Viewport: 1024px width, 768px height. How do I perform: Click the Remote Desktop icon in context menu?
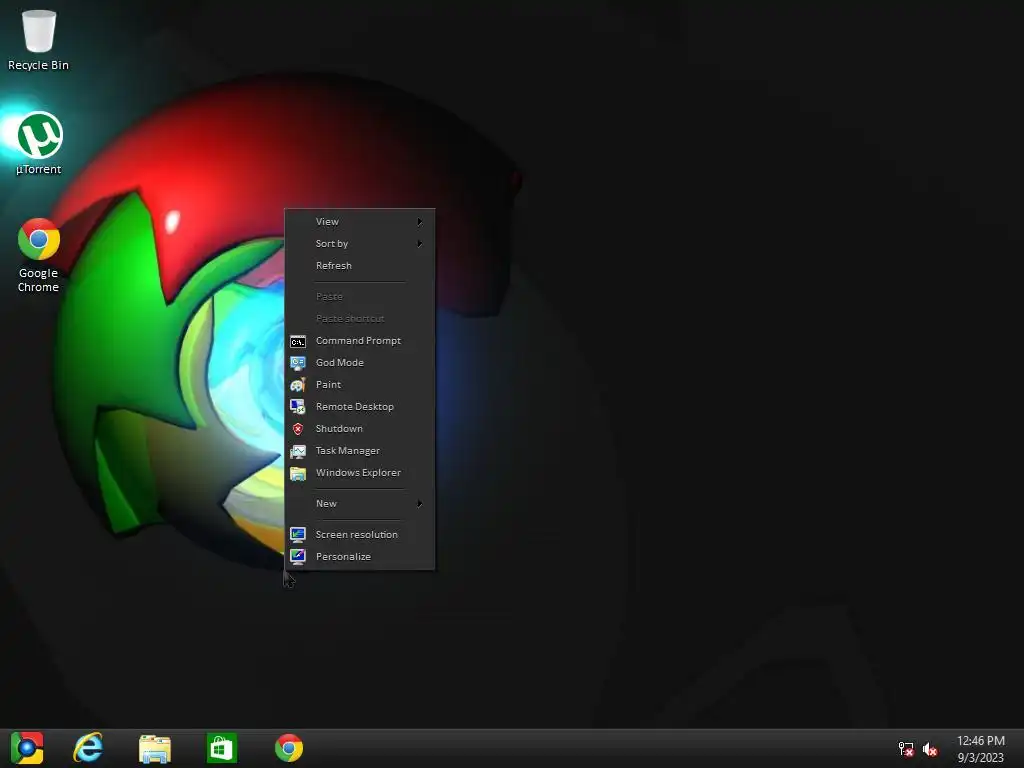[x=298, y=407]
